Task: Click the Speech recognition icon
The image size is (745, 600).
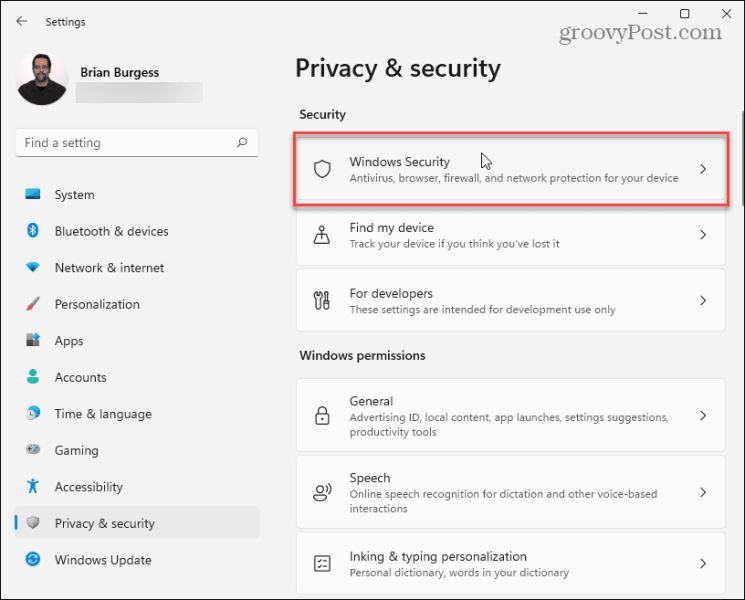Action: (x=322, y=492)
